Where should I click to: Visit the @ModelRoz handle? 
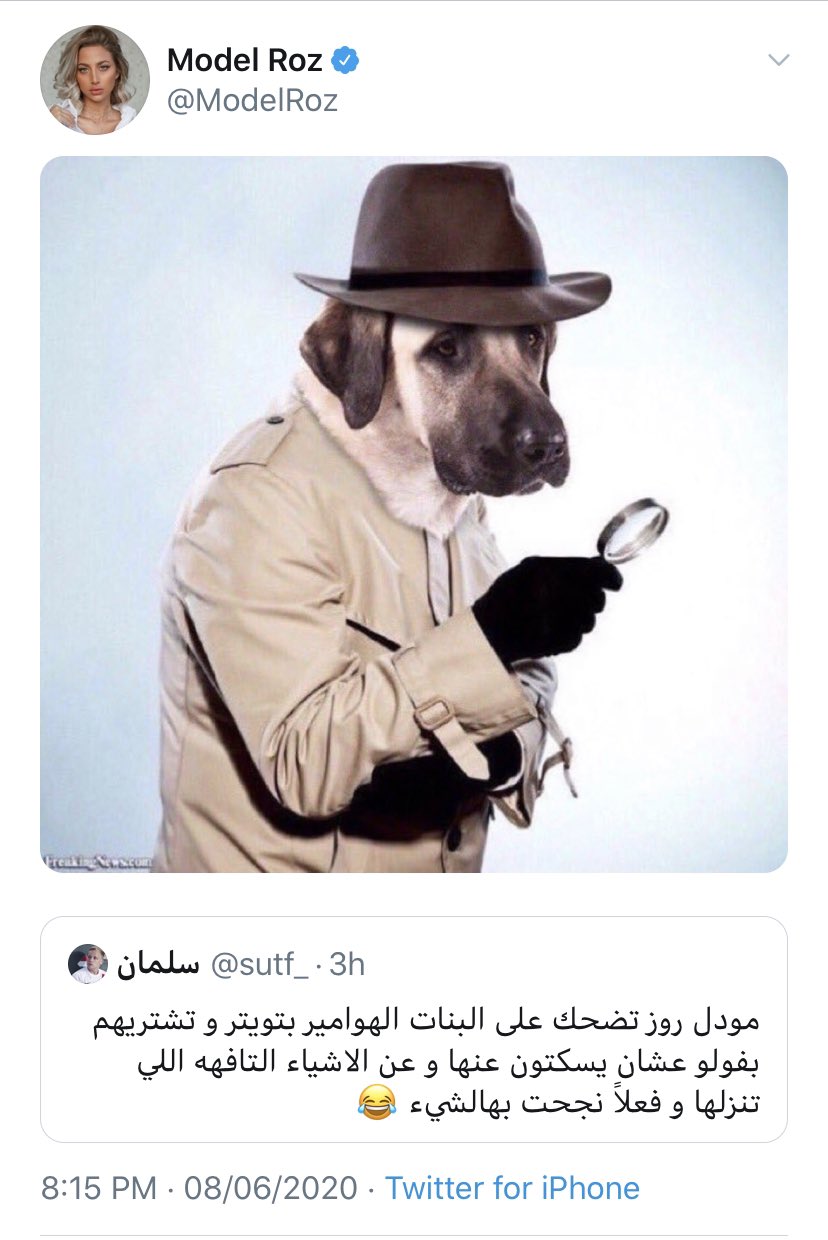coord(252,101)
